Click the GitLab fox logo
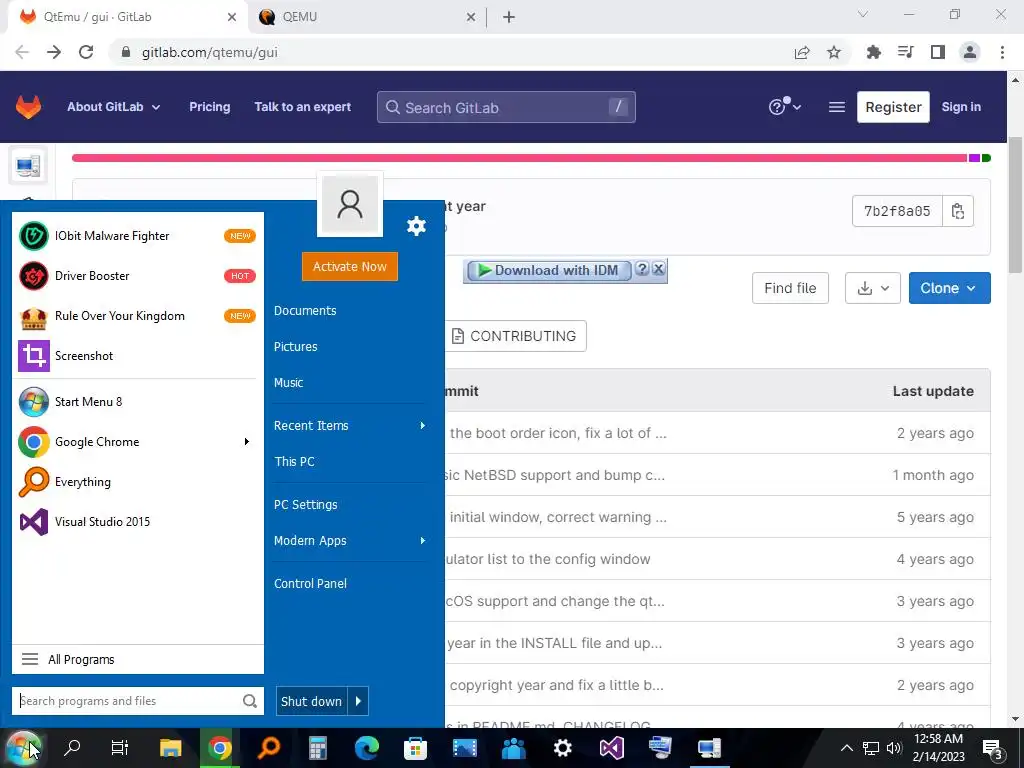This screenshot has height=768, width=1024. click(x=28, y=106)
